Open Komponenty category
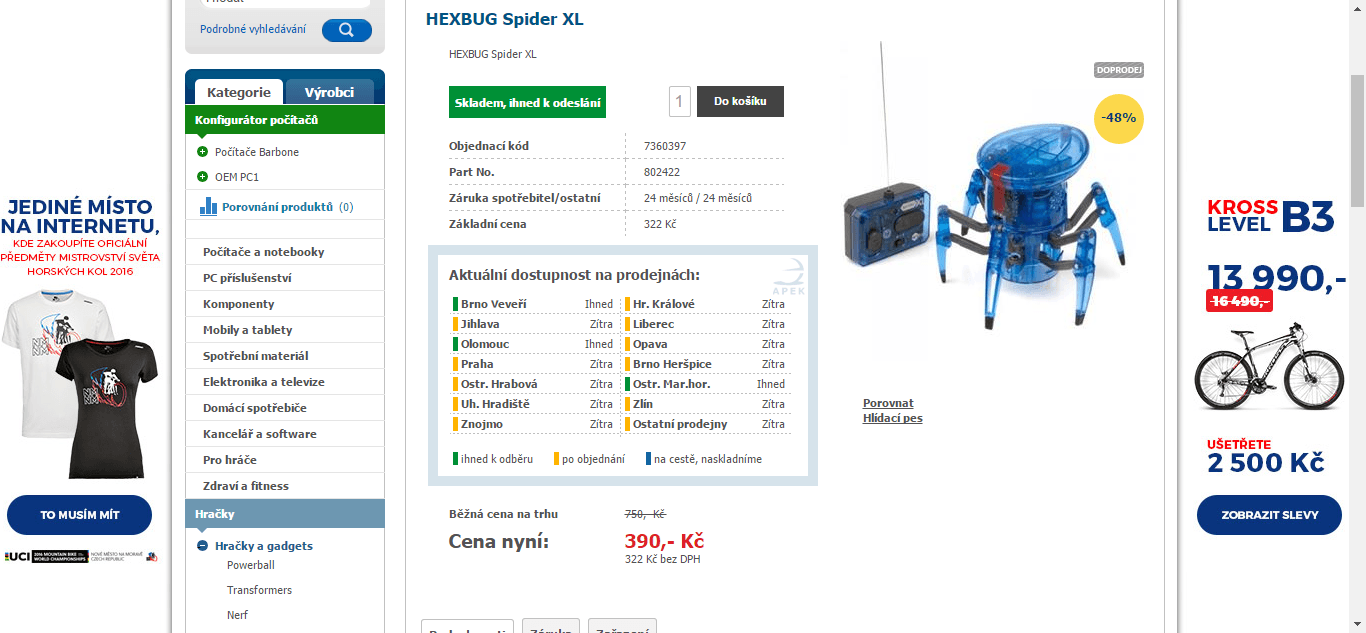1366x633 pixels. tap(285, 304)
